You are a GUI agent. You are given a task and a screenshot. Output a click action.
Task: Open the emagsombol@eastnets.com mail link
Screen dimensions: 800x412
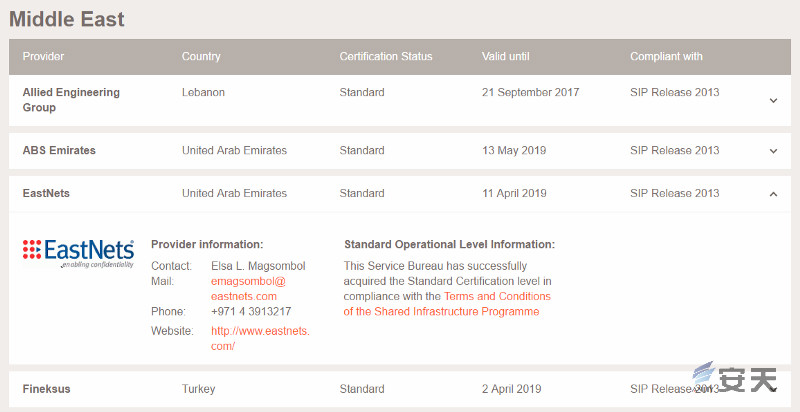248,289
